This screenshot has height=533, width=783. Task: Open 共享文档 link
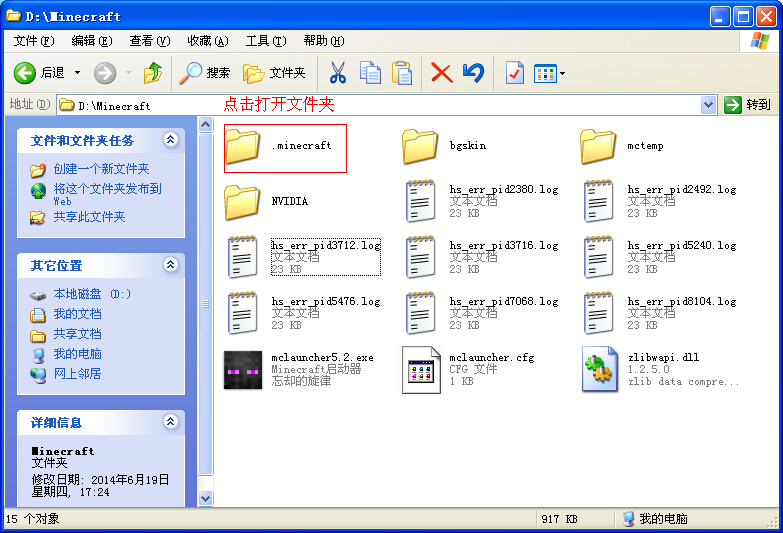(77, 334)
